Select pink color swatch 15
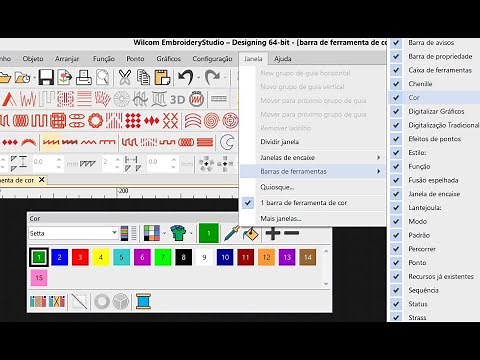 coord(39,278)
